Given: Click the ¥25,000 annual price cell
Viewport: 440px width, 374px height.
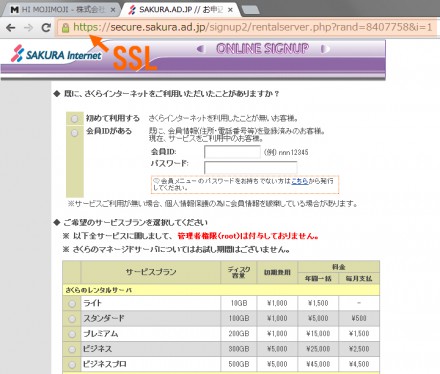Looking at the screenshot, I should (318, 349).
